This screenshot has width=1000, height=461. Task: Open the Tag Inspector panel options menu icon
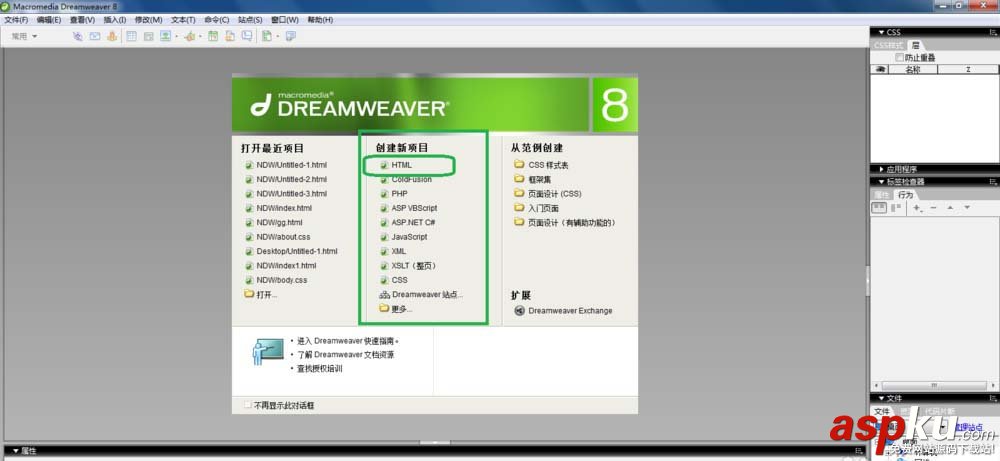click(x=994, y=182)
